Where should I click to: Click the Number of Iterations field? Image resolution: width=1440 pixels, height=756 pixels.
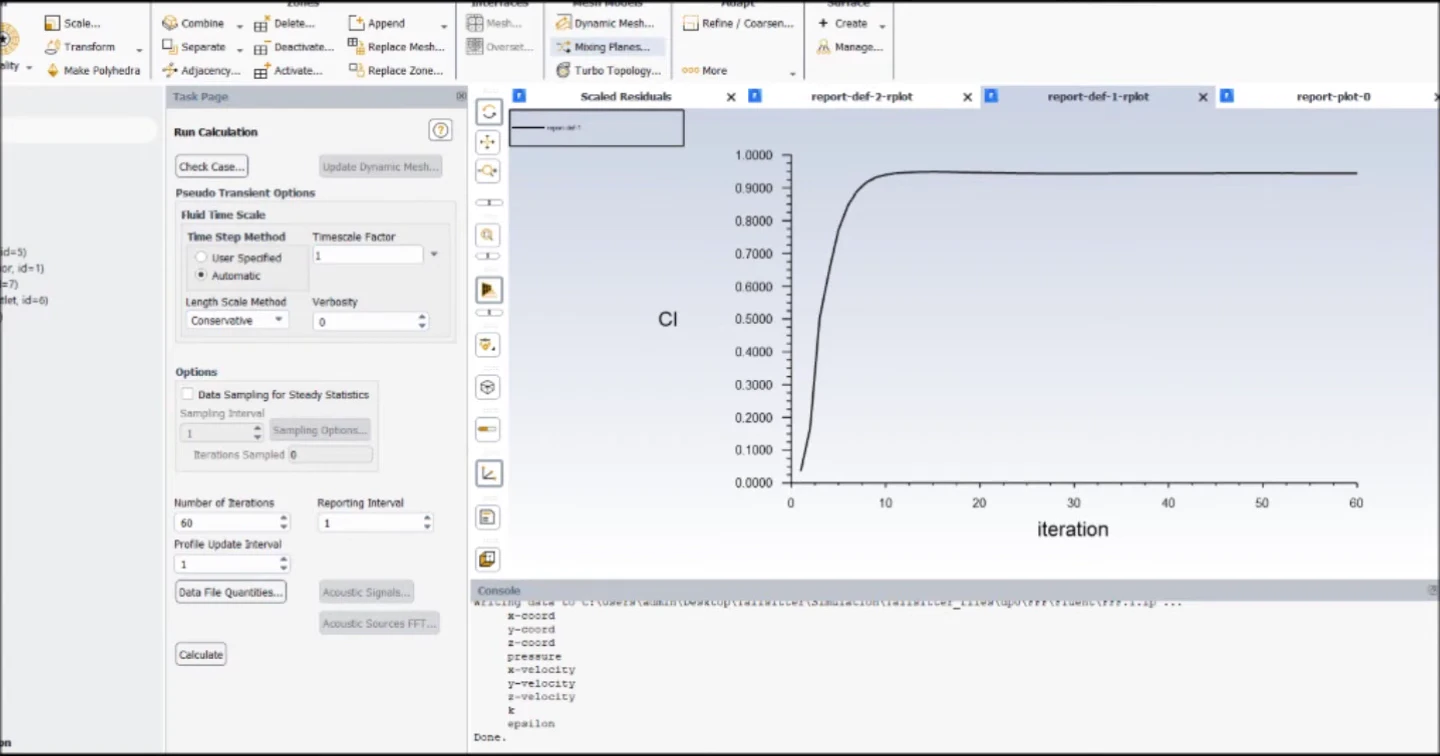tap(226, 523)
